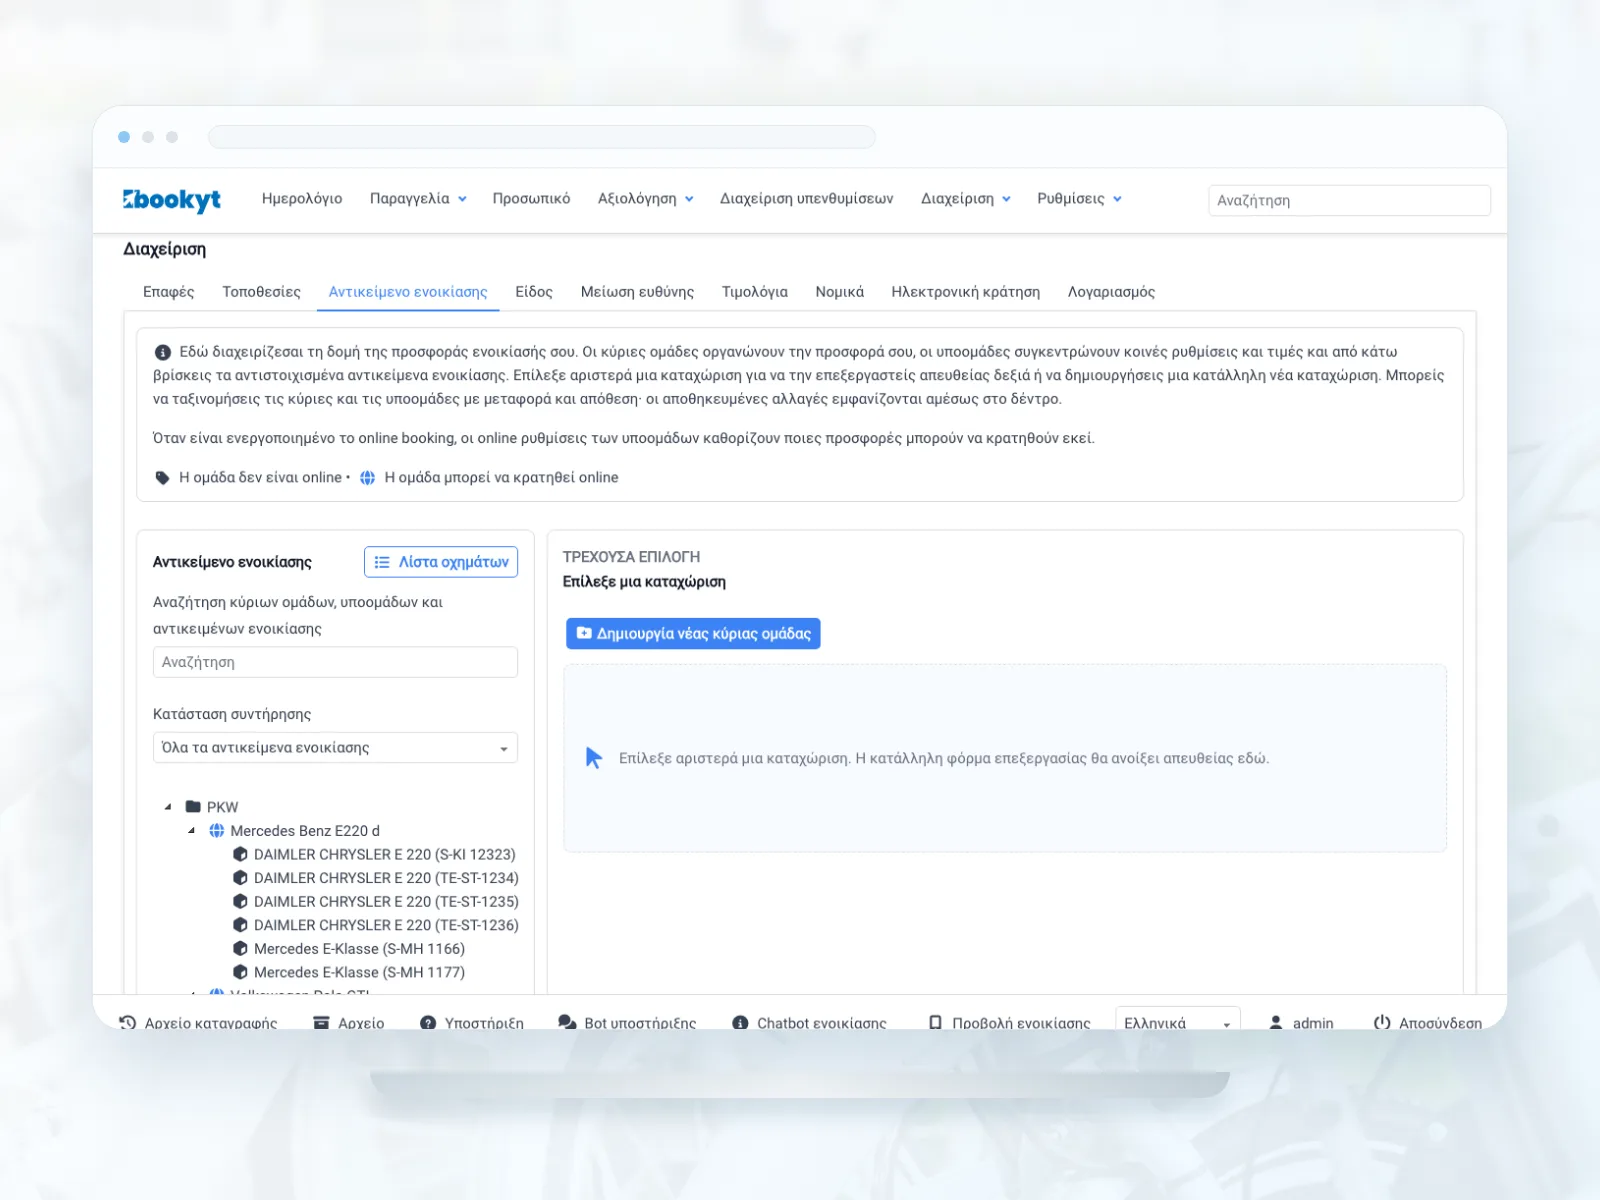Open the Κατάσταση συντήρησης select box
Screen dimensions: 1600x1200
(x=335, y=748)
